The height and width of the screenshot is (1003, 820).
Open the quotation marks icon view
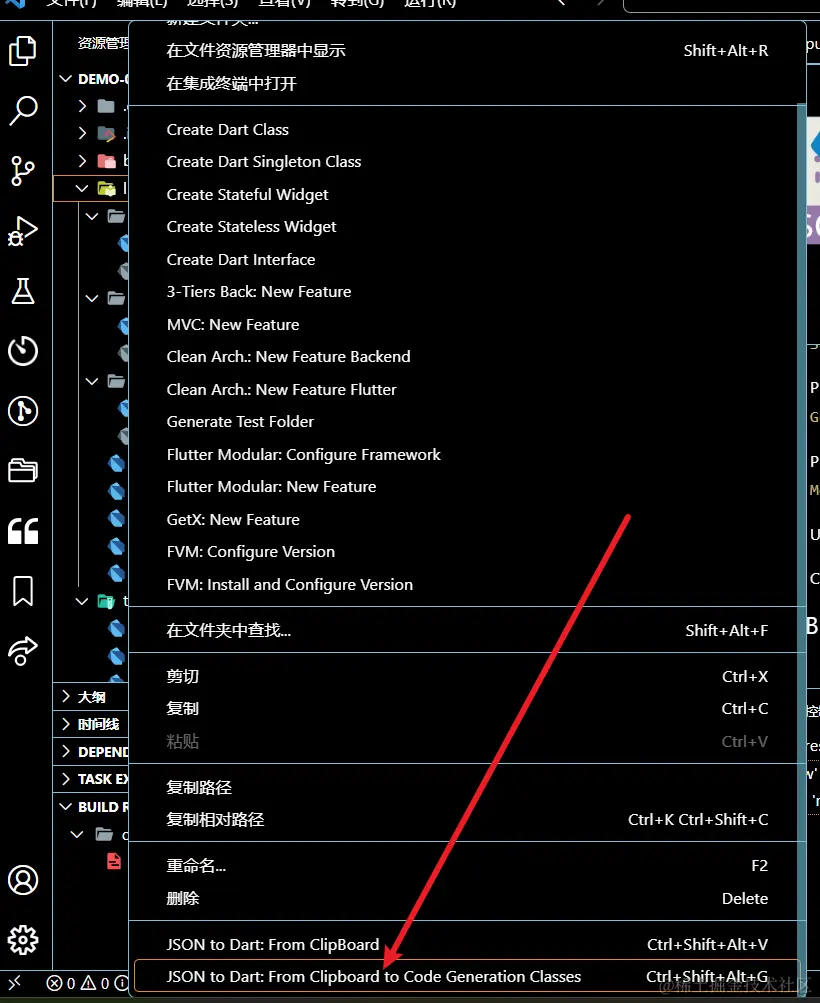(x=23, y=531)
